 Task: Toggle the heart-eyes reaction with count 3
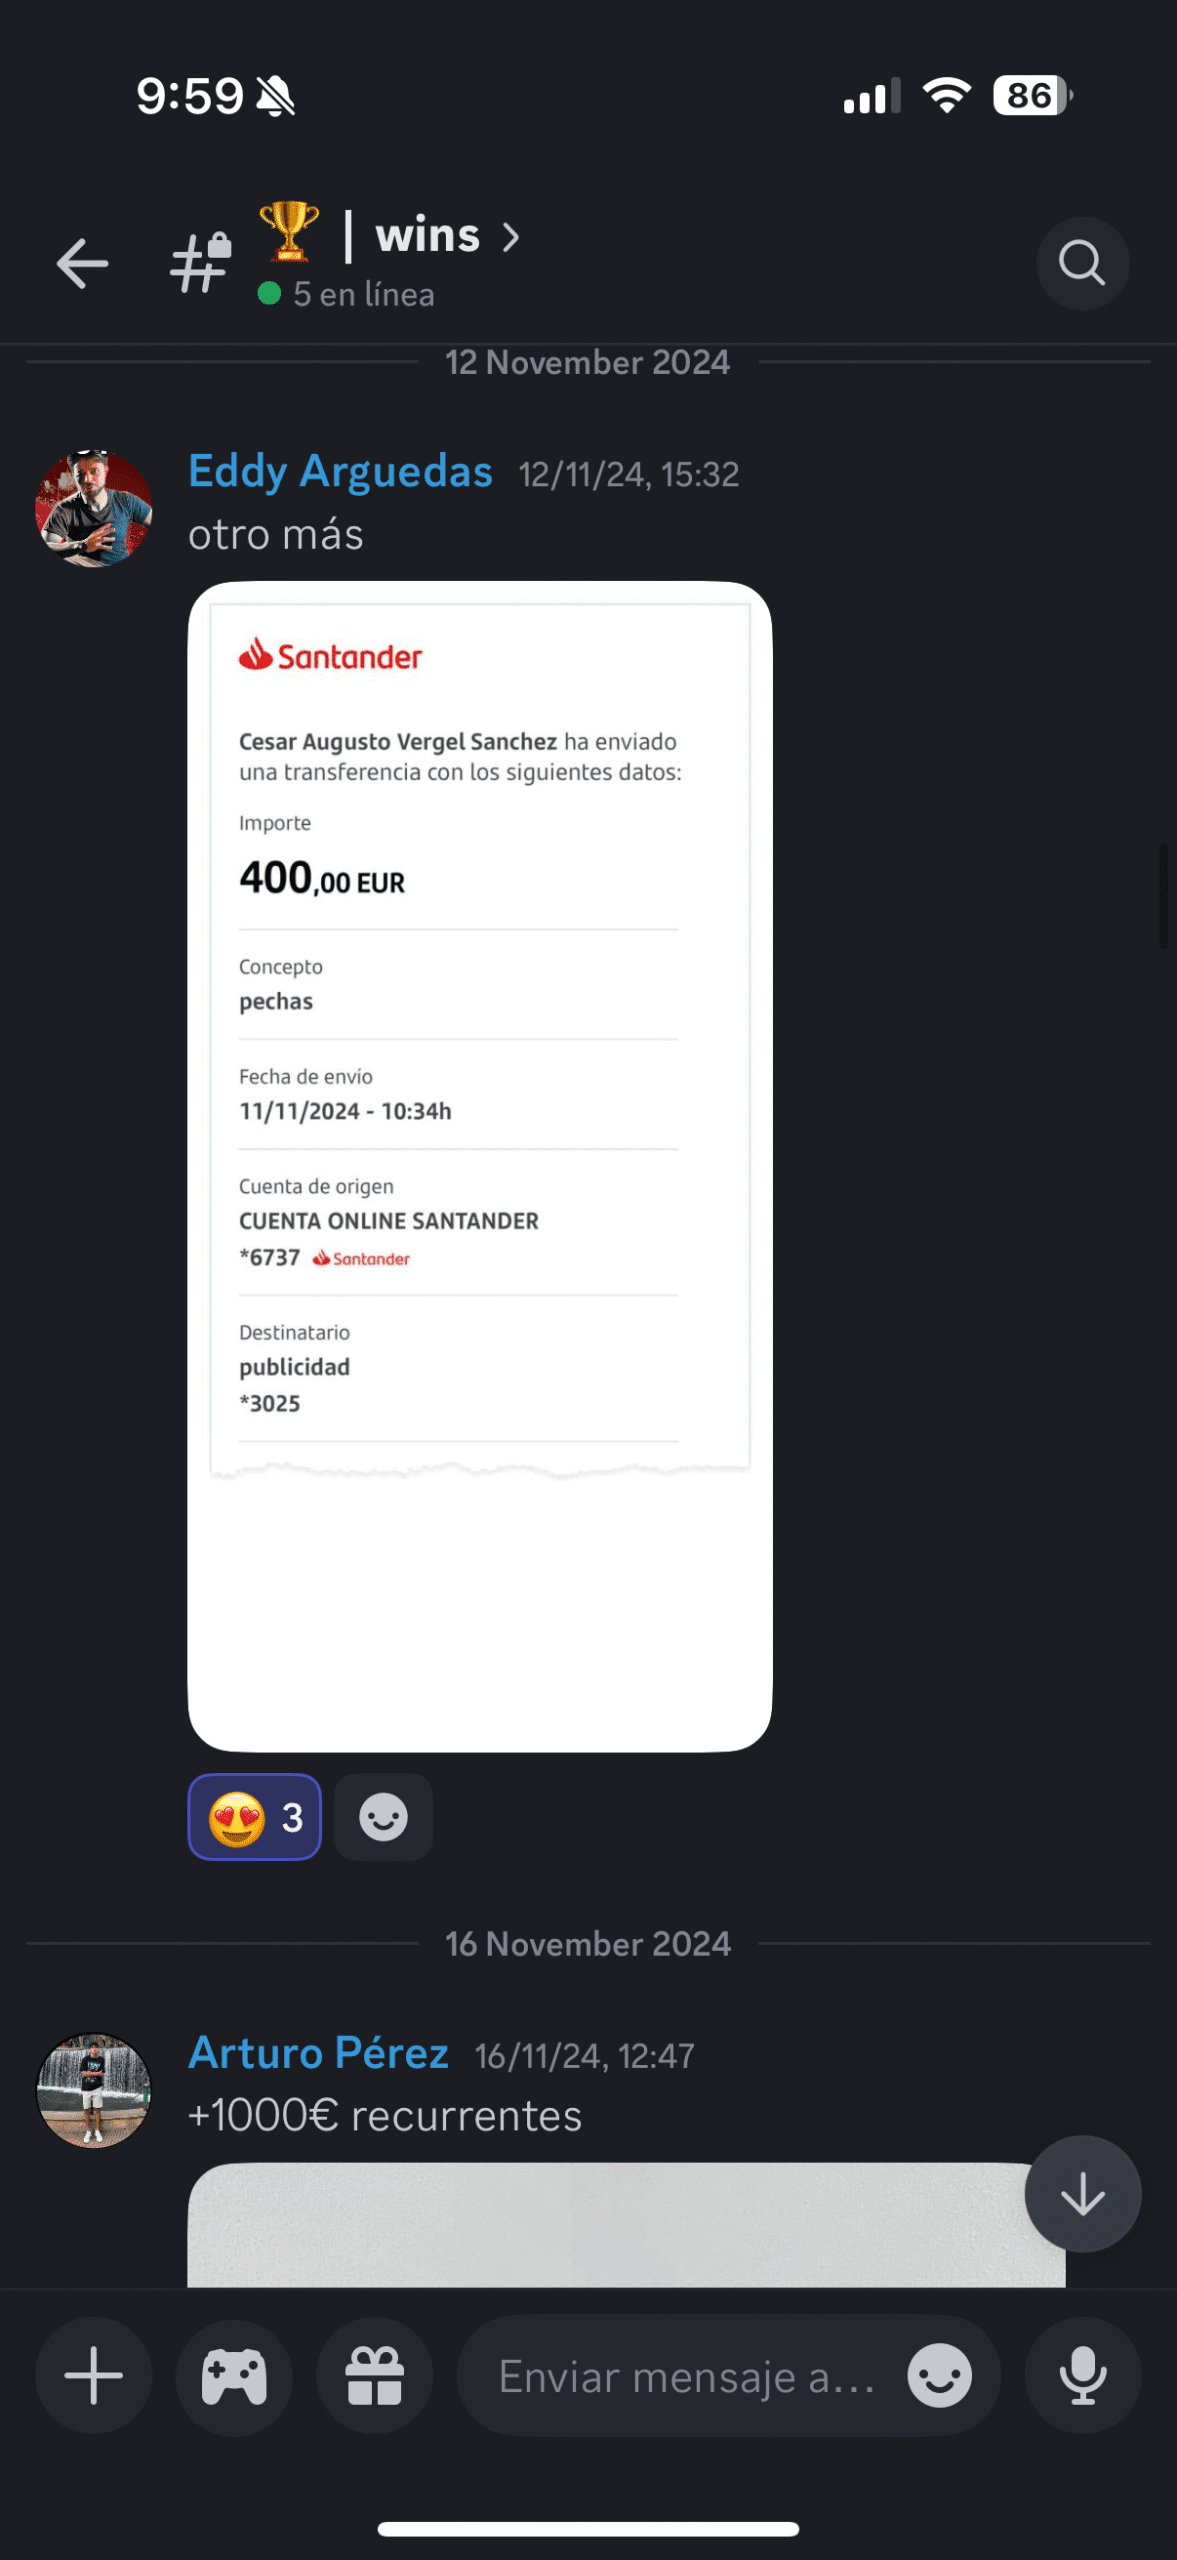point(255,1817)
